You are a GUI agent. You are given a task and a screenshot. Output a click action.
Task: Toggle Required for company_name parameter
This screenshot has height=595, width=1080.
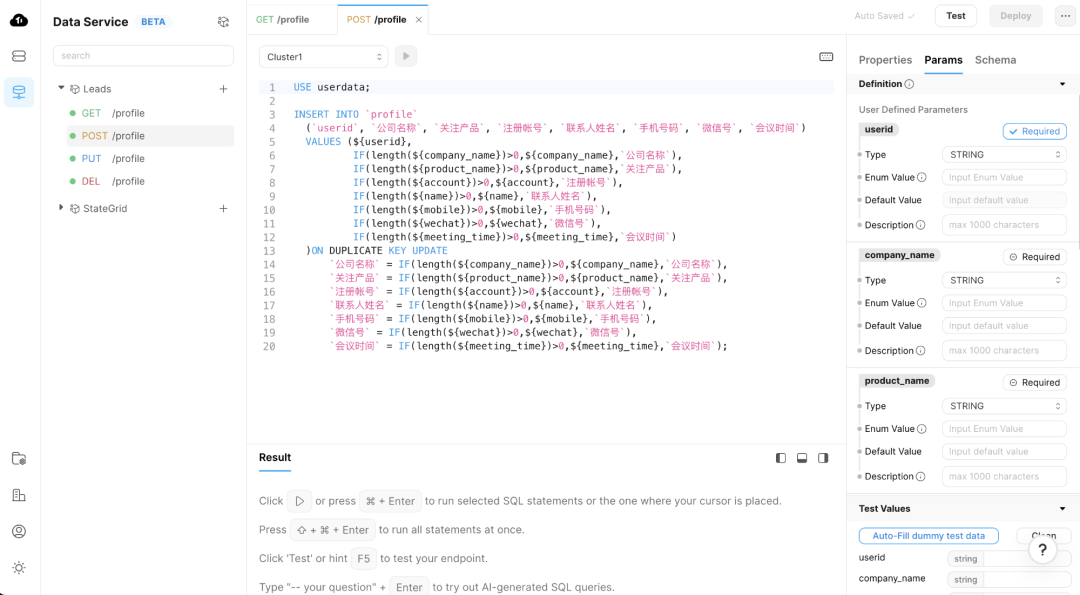coord(1035,257)
